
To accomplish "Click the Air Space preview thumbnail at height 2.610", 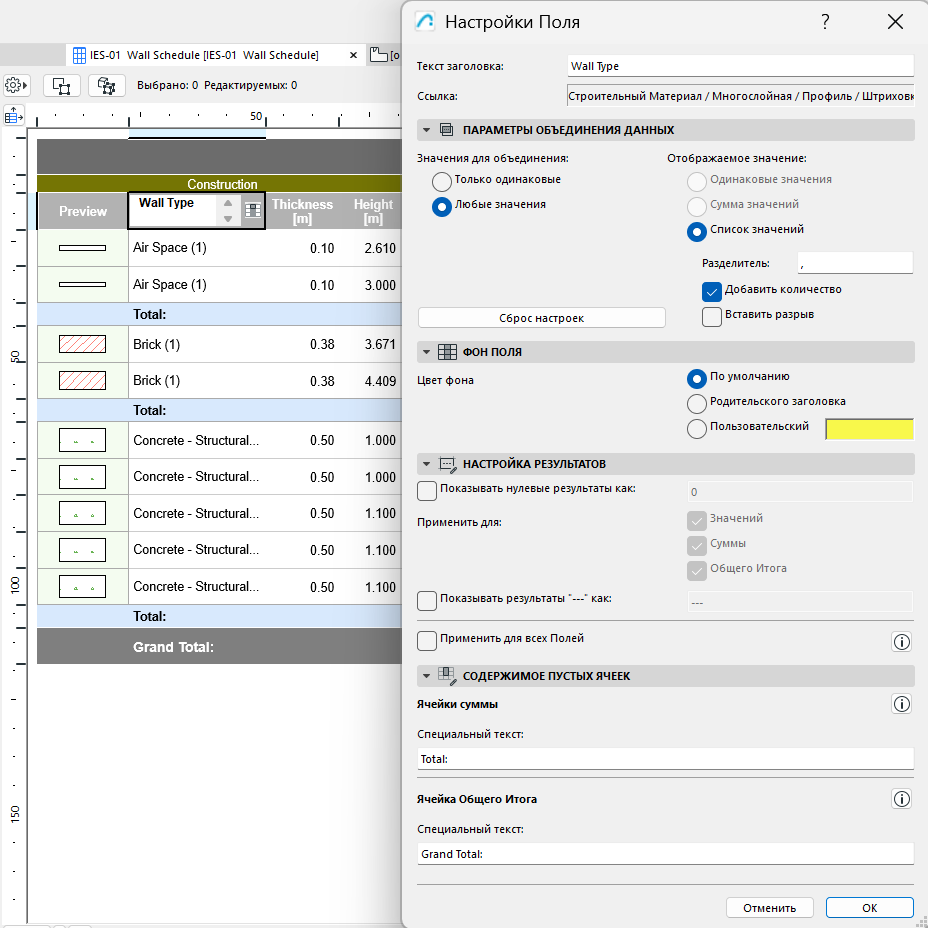I will tap(82, 248).
